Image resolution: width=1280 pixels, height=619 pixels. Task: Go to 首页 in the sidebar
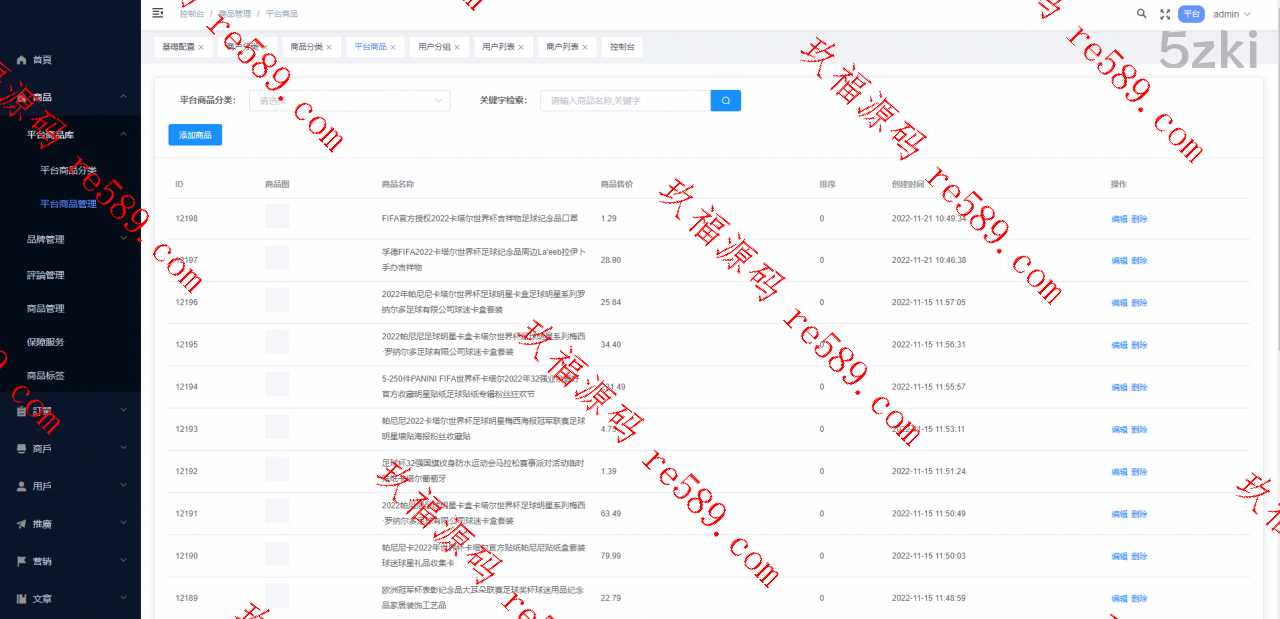click(41, 60)
